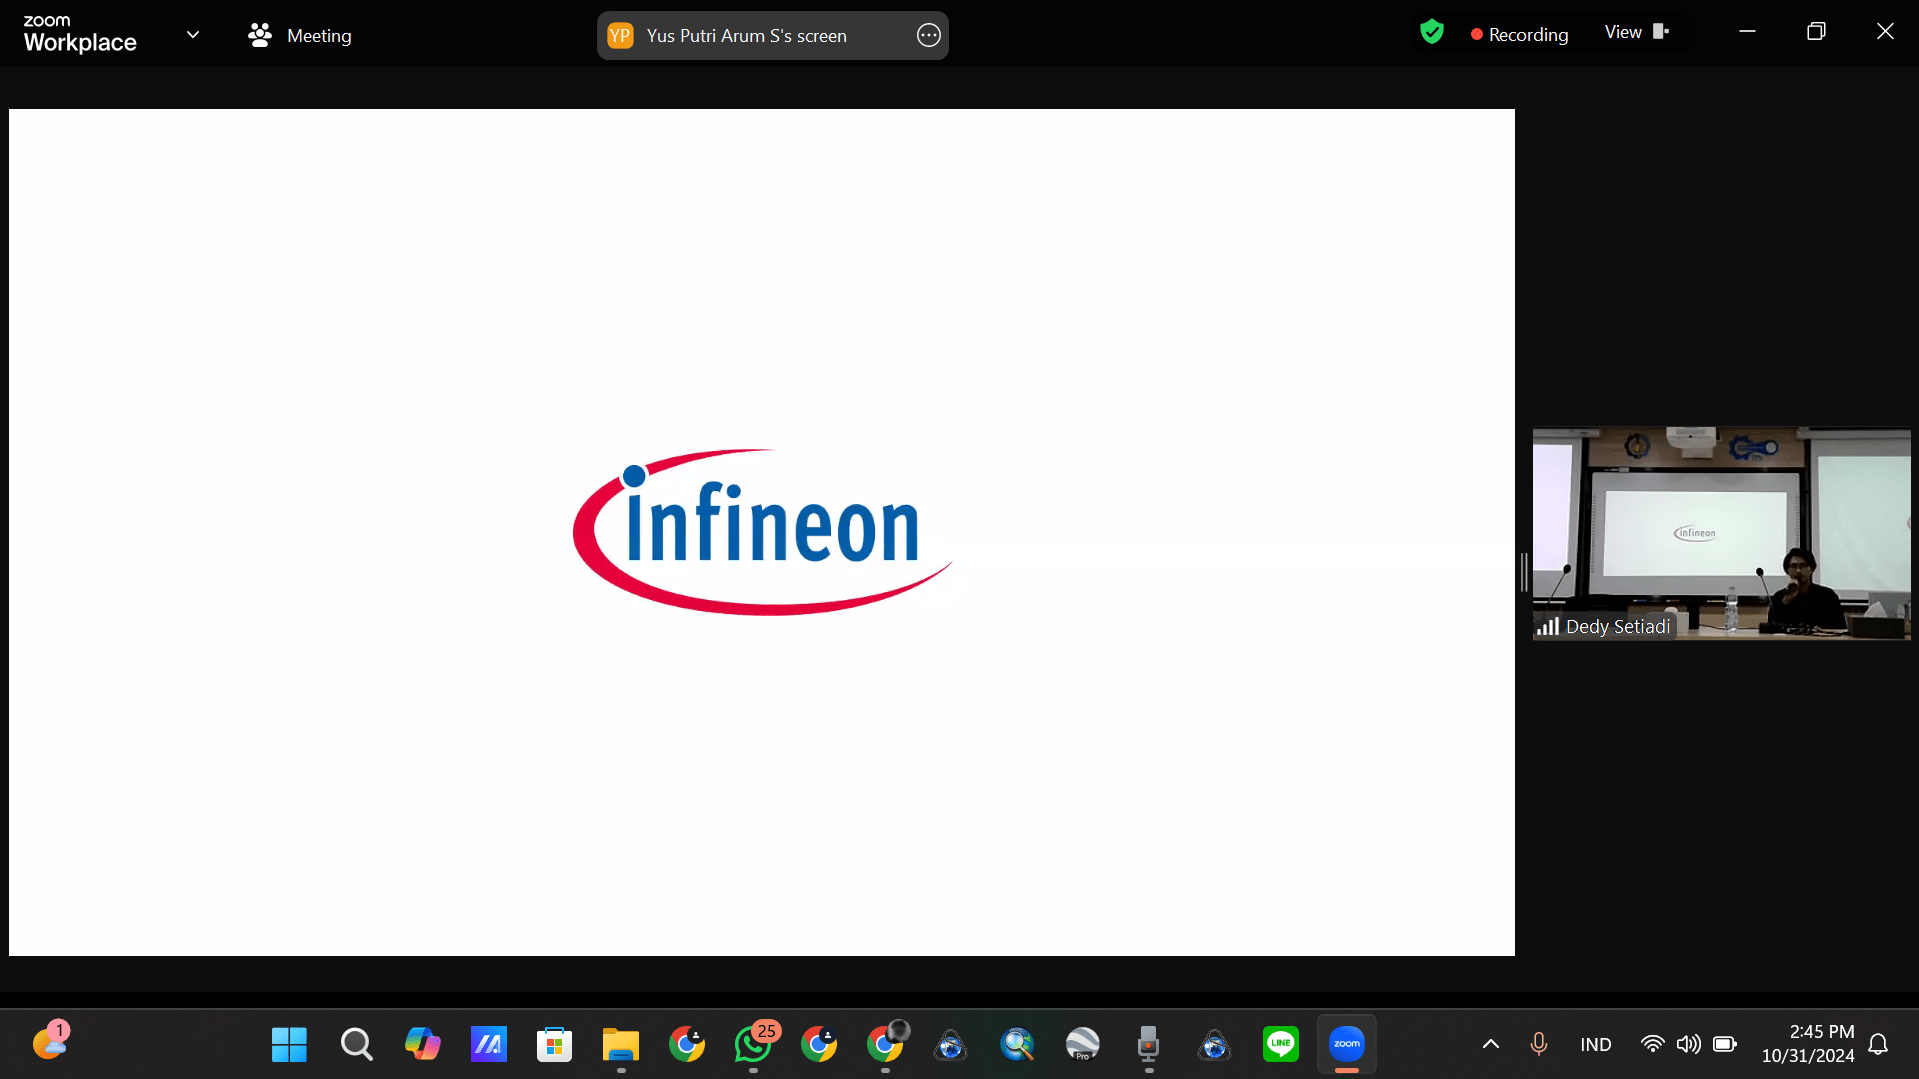Click the YP avatar badge
This screenshot has height=1079, width=1919.
(x=620, y=35)
